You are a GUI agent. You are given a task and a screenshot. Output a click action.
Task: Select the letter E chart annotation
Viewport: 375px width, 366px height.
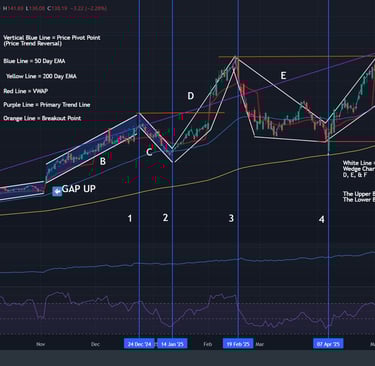pos(283,76)
